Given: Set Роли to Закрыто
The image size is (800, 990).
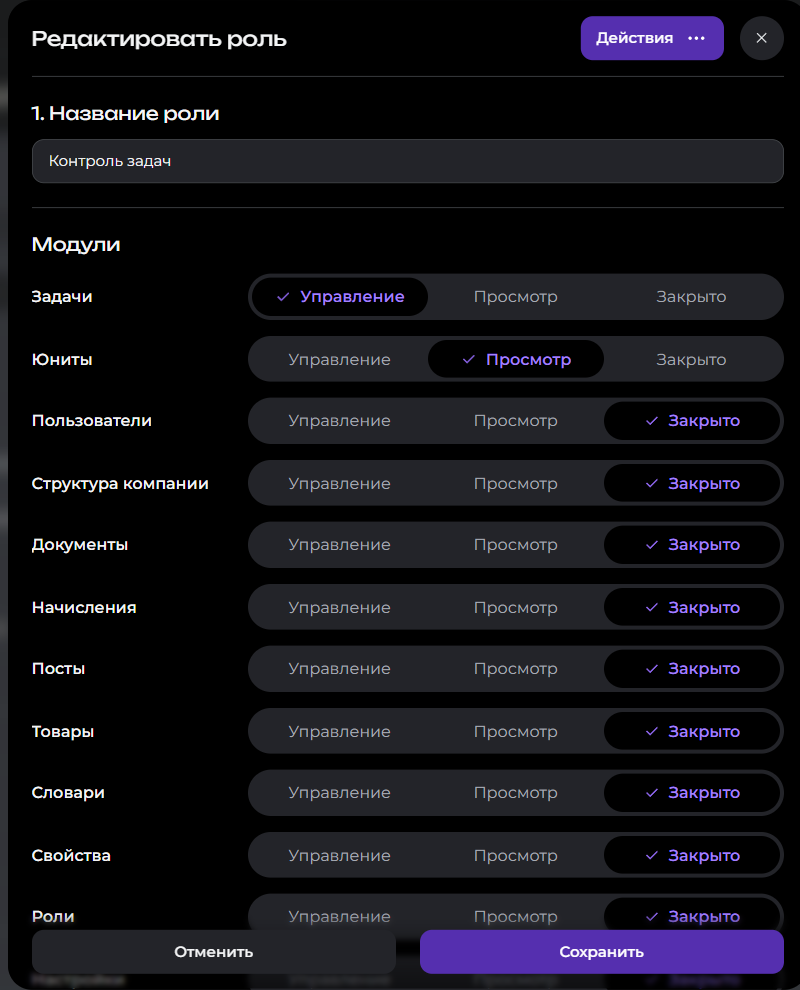Looking at the screenshot, I should coord(691,916).
